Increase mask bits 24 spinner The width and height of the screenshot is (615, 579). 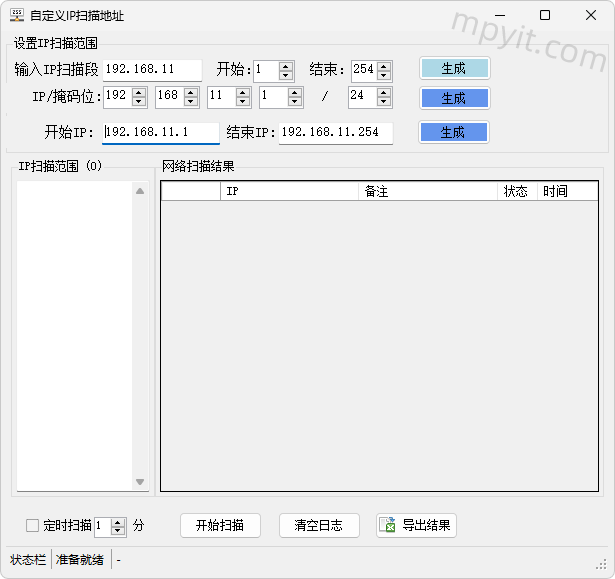[384, 92]
